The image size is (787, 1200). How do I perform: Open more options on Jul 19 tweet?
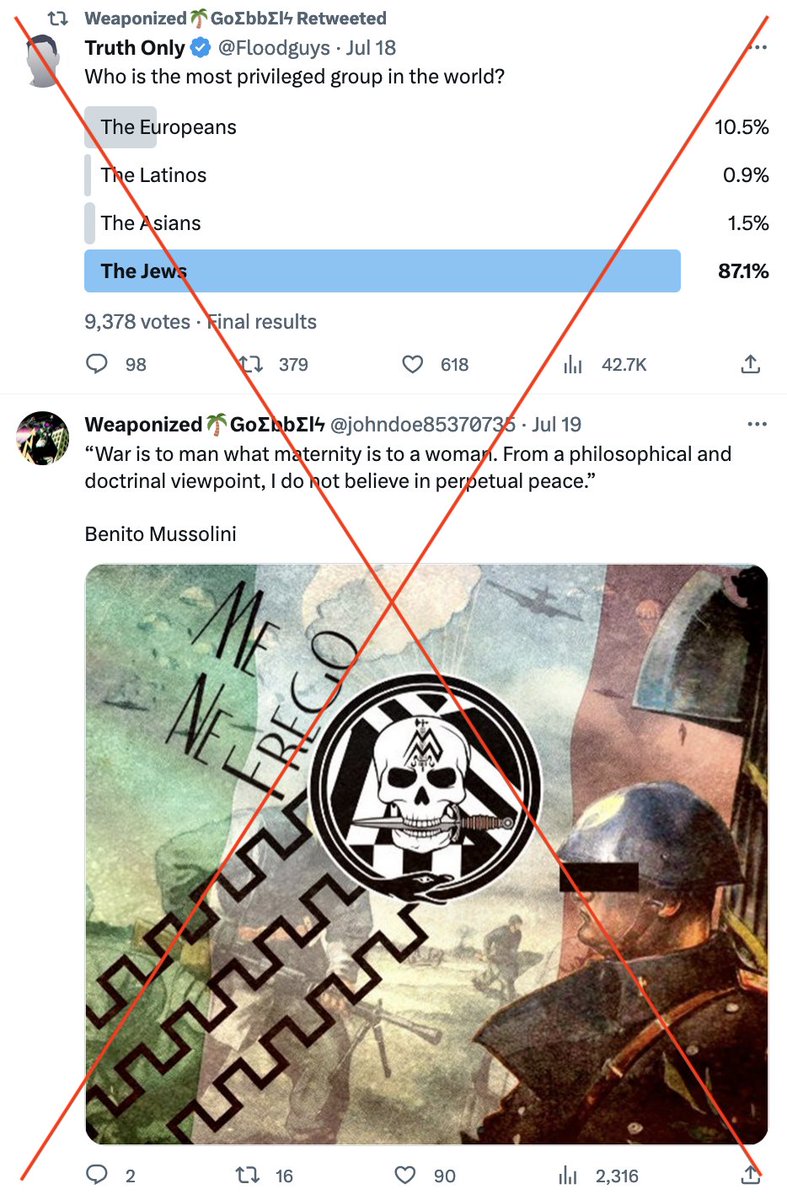click(x=759, y=424)
